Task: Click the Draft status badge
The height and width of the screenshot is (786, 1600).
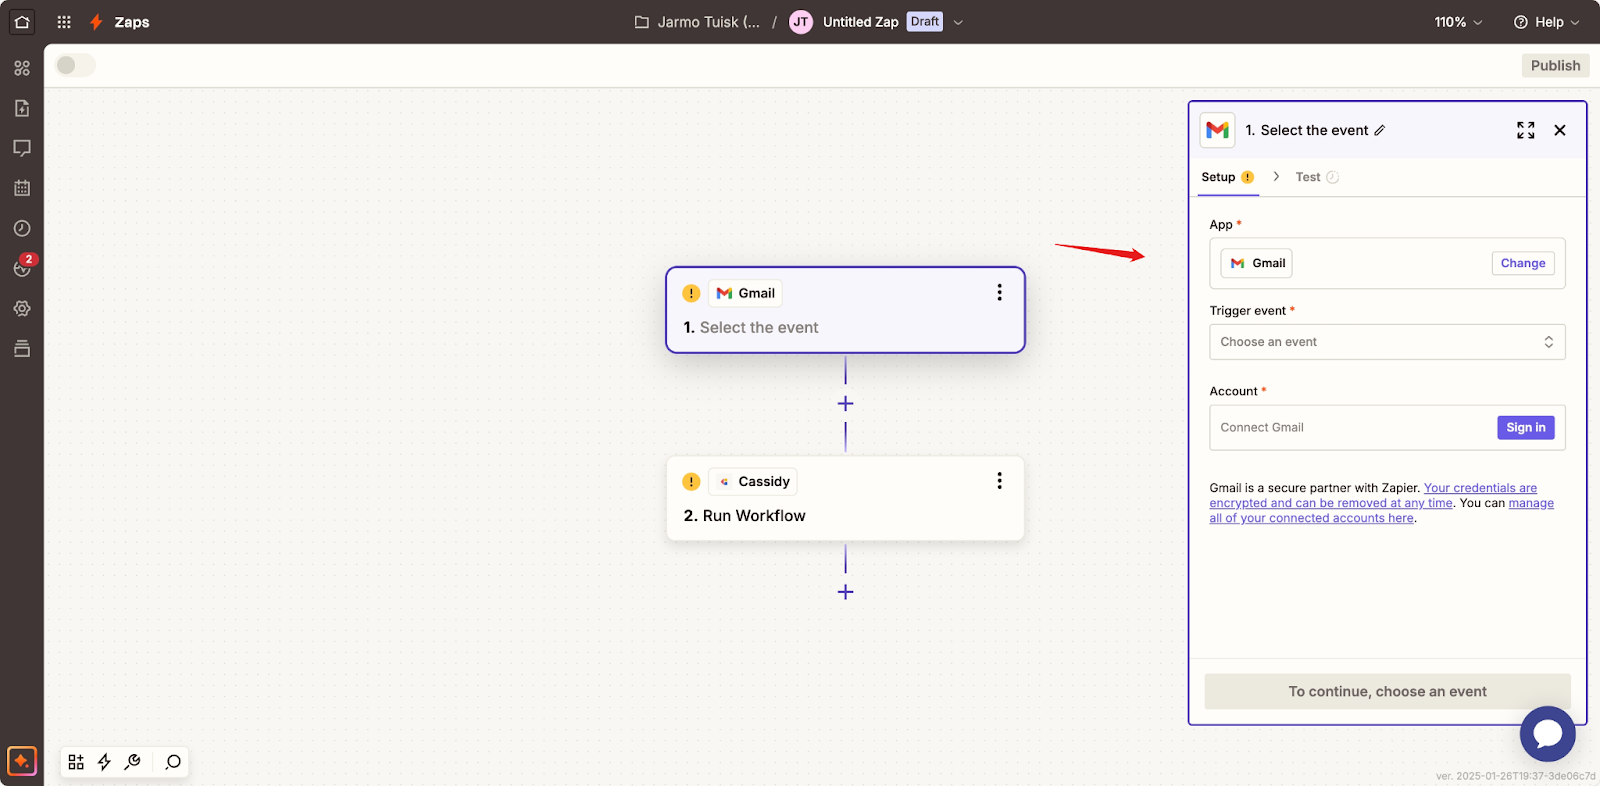Action: click(925, 22)
